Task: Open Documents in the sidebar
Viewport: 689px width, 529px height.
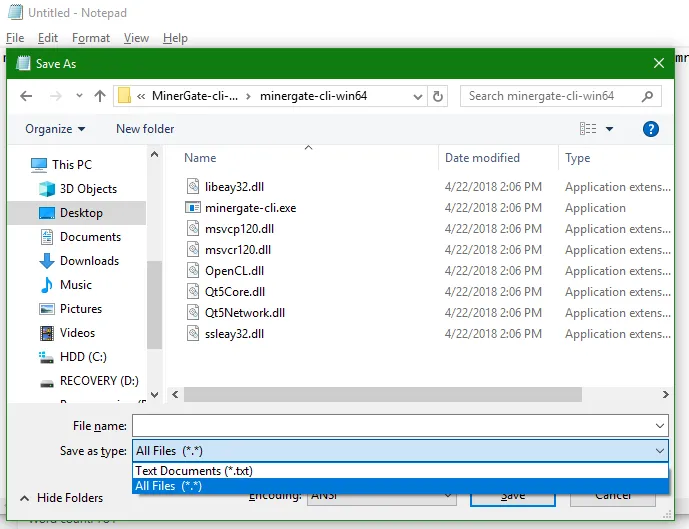Action: click(x=90, y=237)
